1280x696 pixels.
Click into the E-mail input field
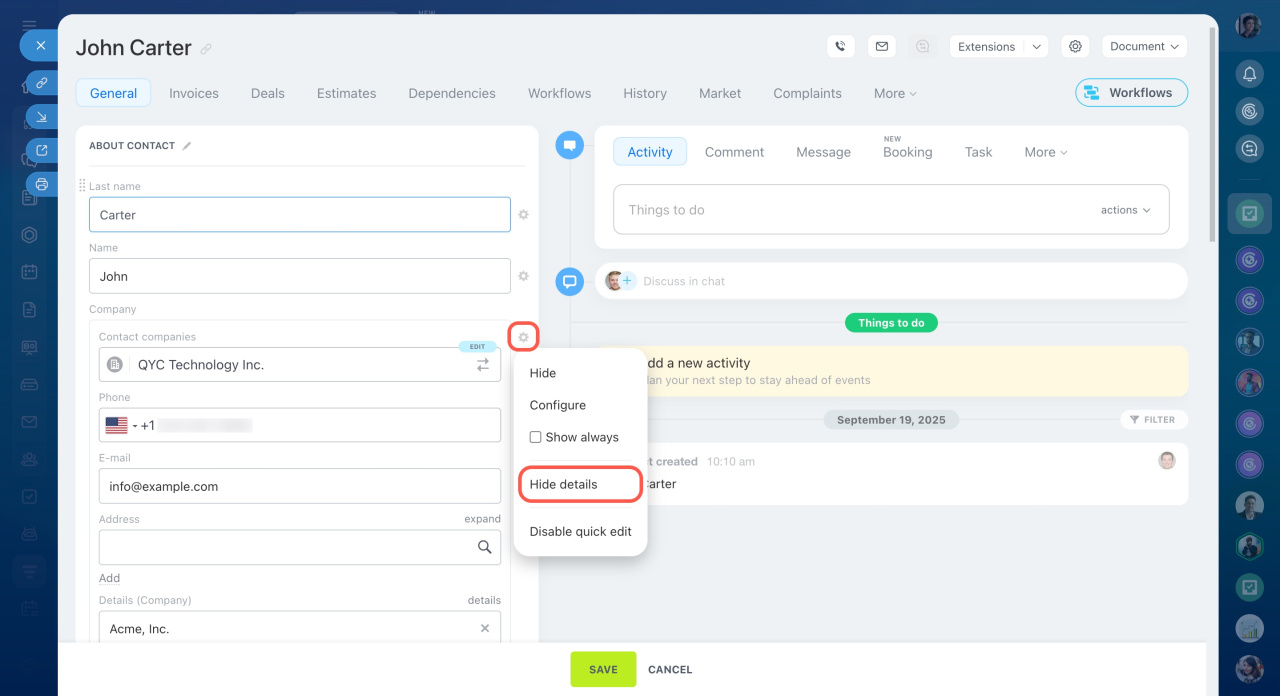tap(299, 486)
